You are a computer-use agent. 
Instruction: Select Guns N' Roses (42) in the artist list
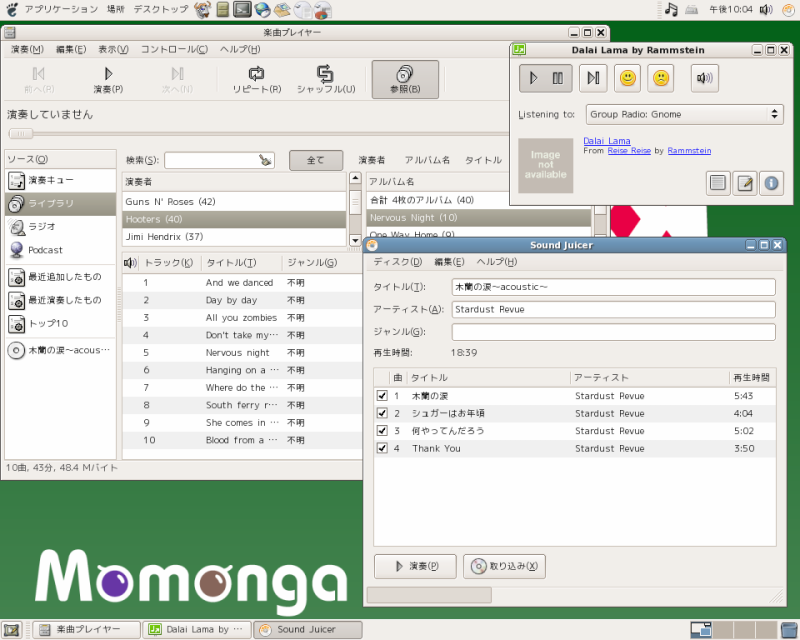click(234, 202)
